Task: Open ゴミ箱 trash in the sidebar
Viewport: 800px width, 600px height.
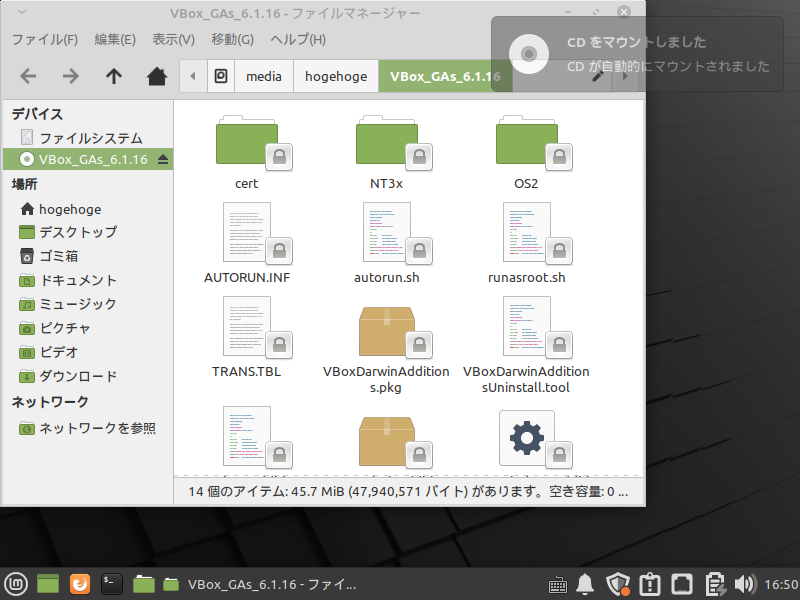Action: coord(88,256)
